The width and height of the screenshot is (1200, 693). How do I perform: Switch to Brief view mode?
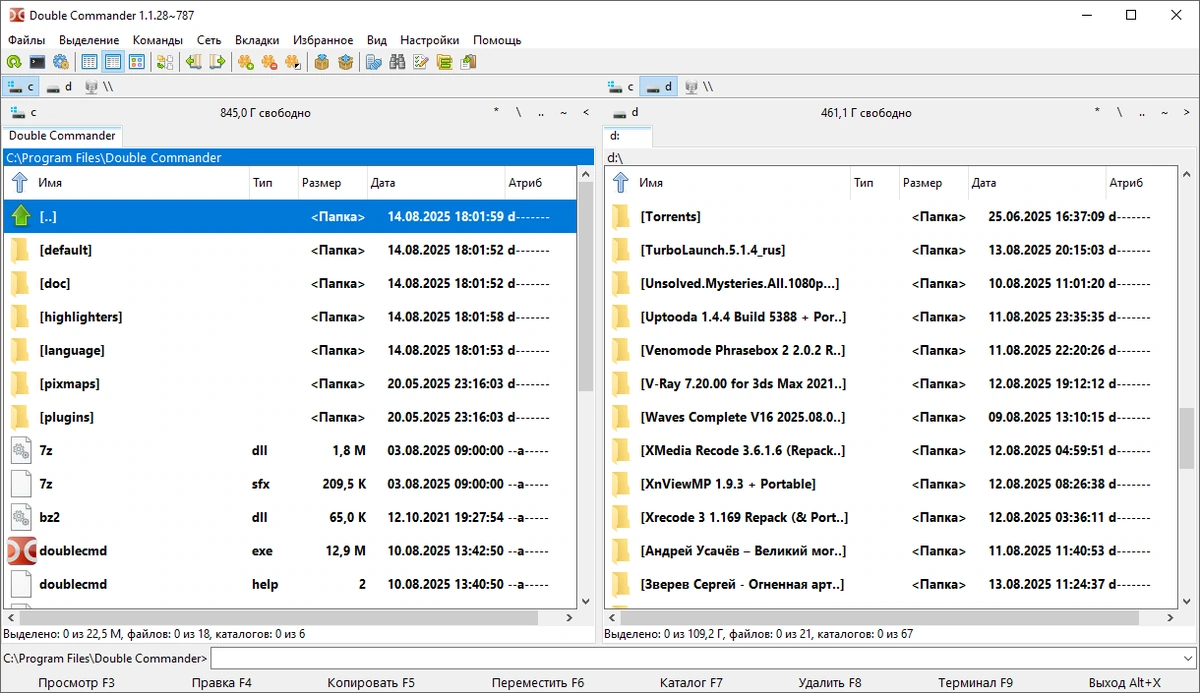90,62
